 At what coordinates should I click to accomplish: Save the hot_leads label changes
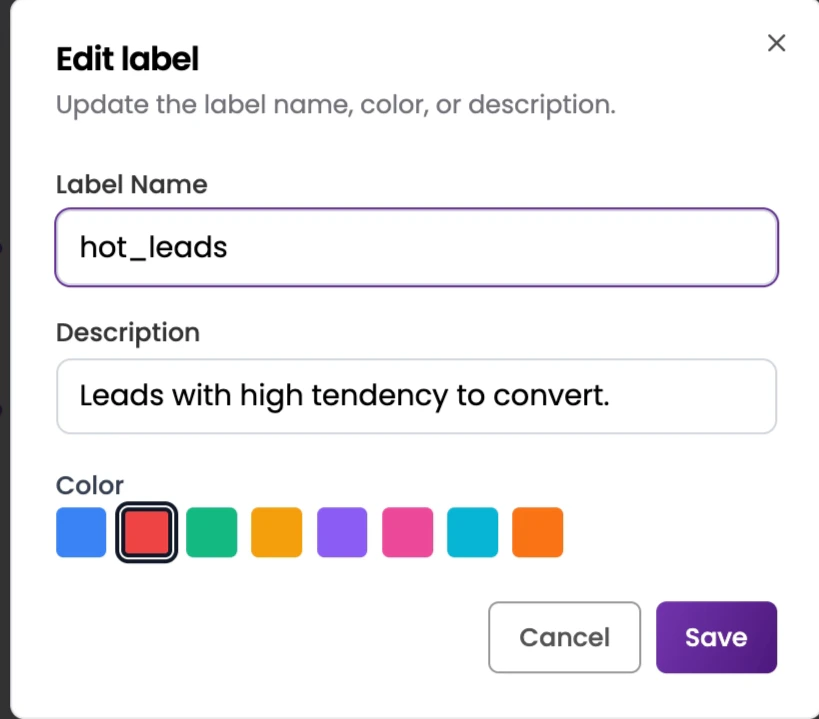[716, 637]
